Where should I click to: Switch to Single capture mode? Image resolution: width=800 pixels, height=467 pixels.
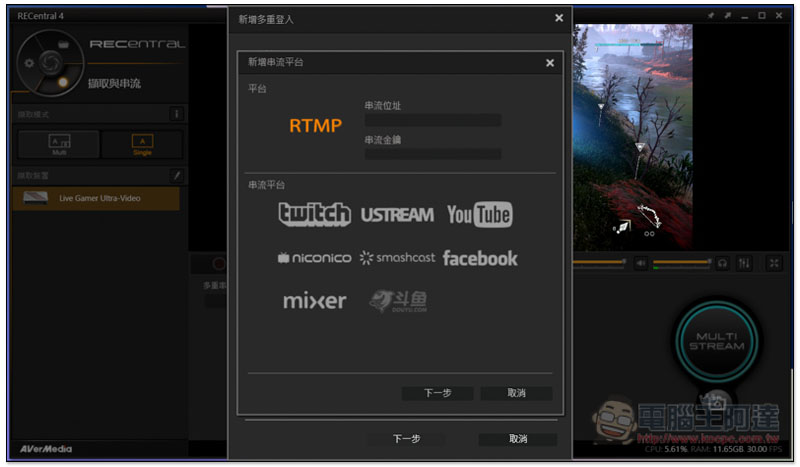pyautogui.click(x=142, y=144)
